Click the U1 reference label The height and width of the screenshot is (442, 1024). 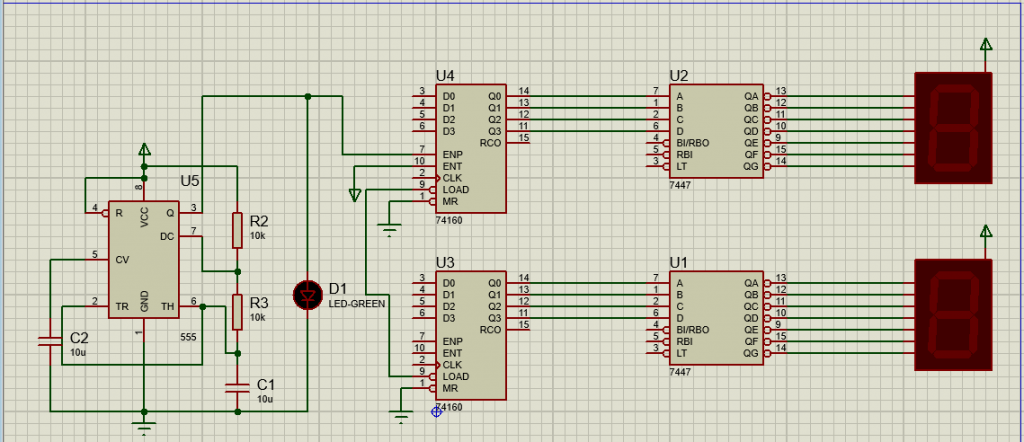(x=679, y=262)
